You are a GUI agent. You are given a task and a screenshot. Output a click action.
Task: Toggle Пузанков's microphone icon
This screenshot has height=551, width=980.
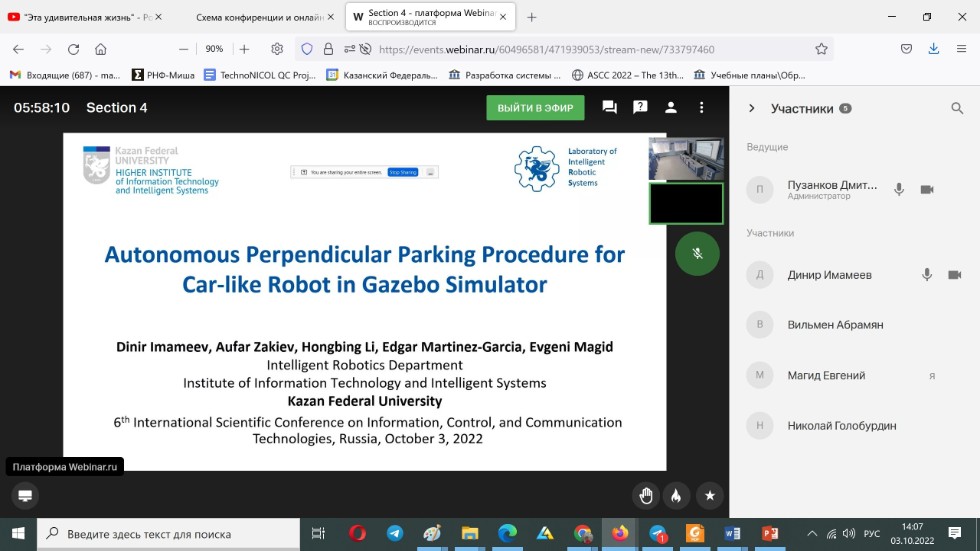point(899,190)
